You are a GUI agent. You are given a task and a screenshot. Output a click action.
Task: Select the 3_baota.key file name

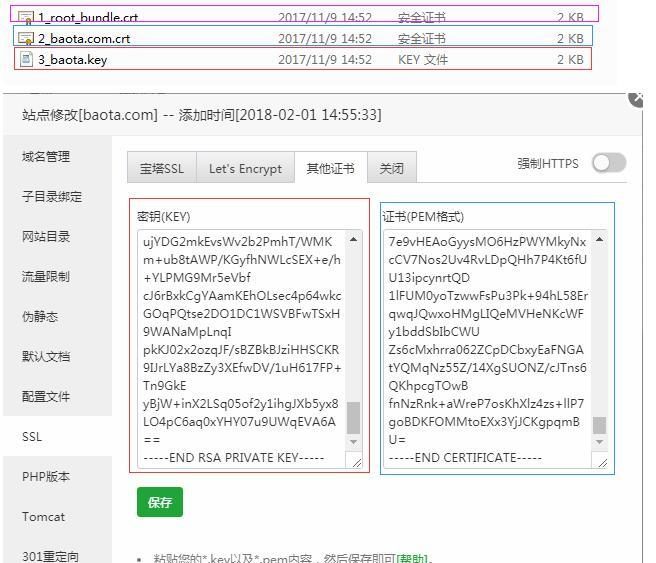73,60
